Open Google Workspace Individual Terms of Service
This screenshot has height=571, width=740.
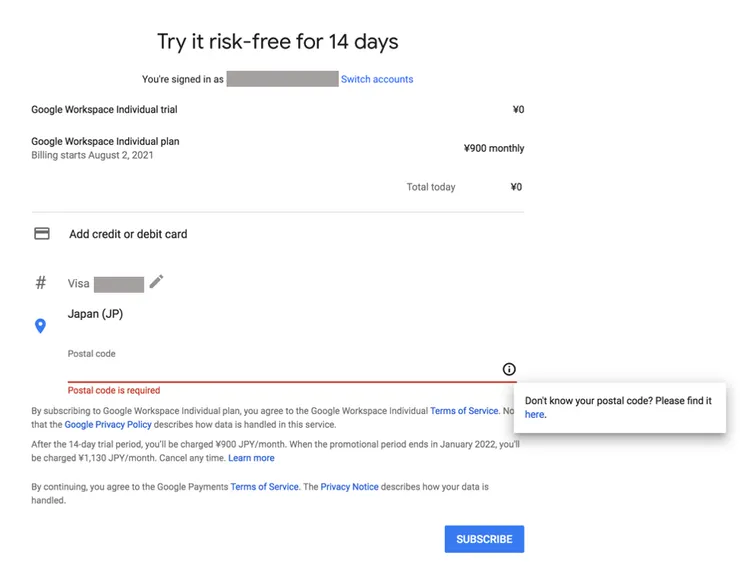point(464,411)
